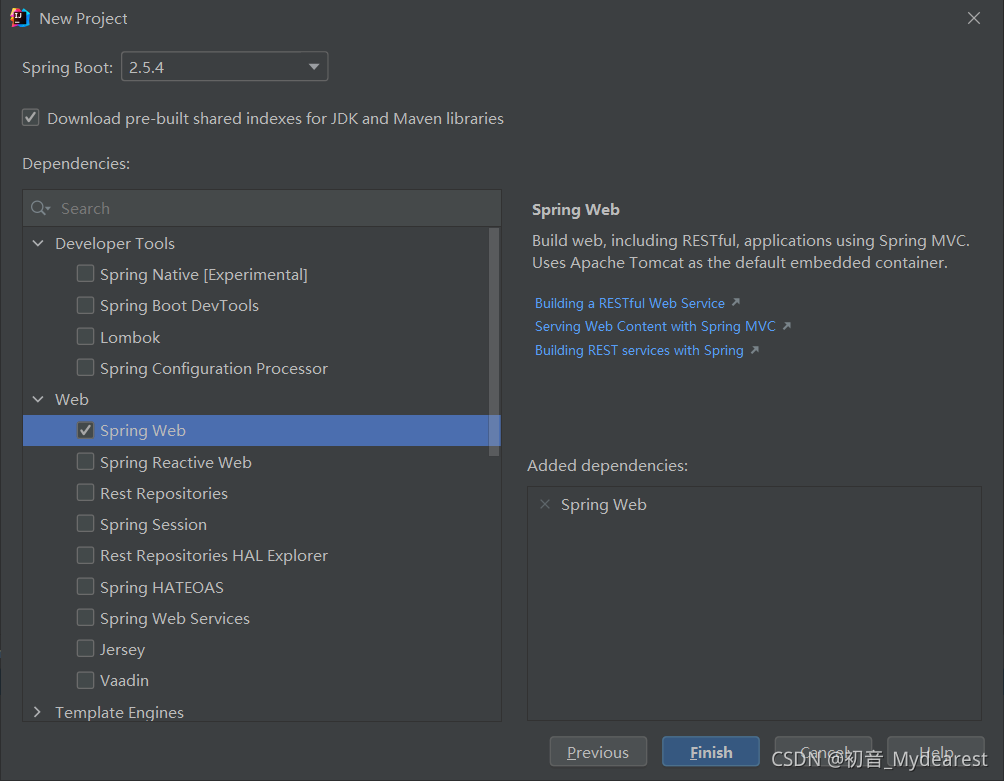The width and height of the screenshot is (1004, 781).
Task: Expand the Template Engines group
Action: pyautogui.click(x=37, y=712)
